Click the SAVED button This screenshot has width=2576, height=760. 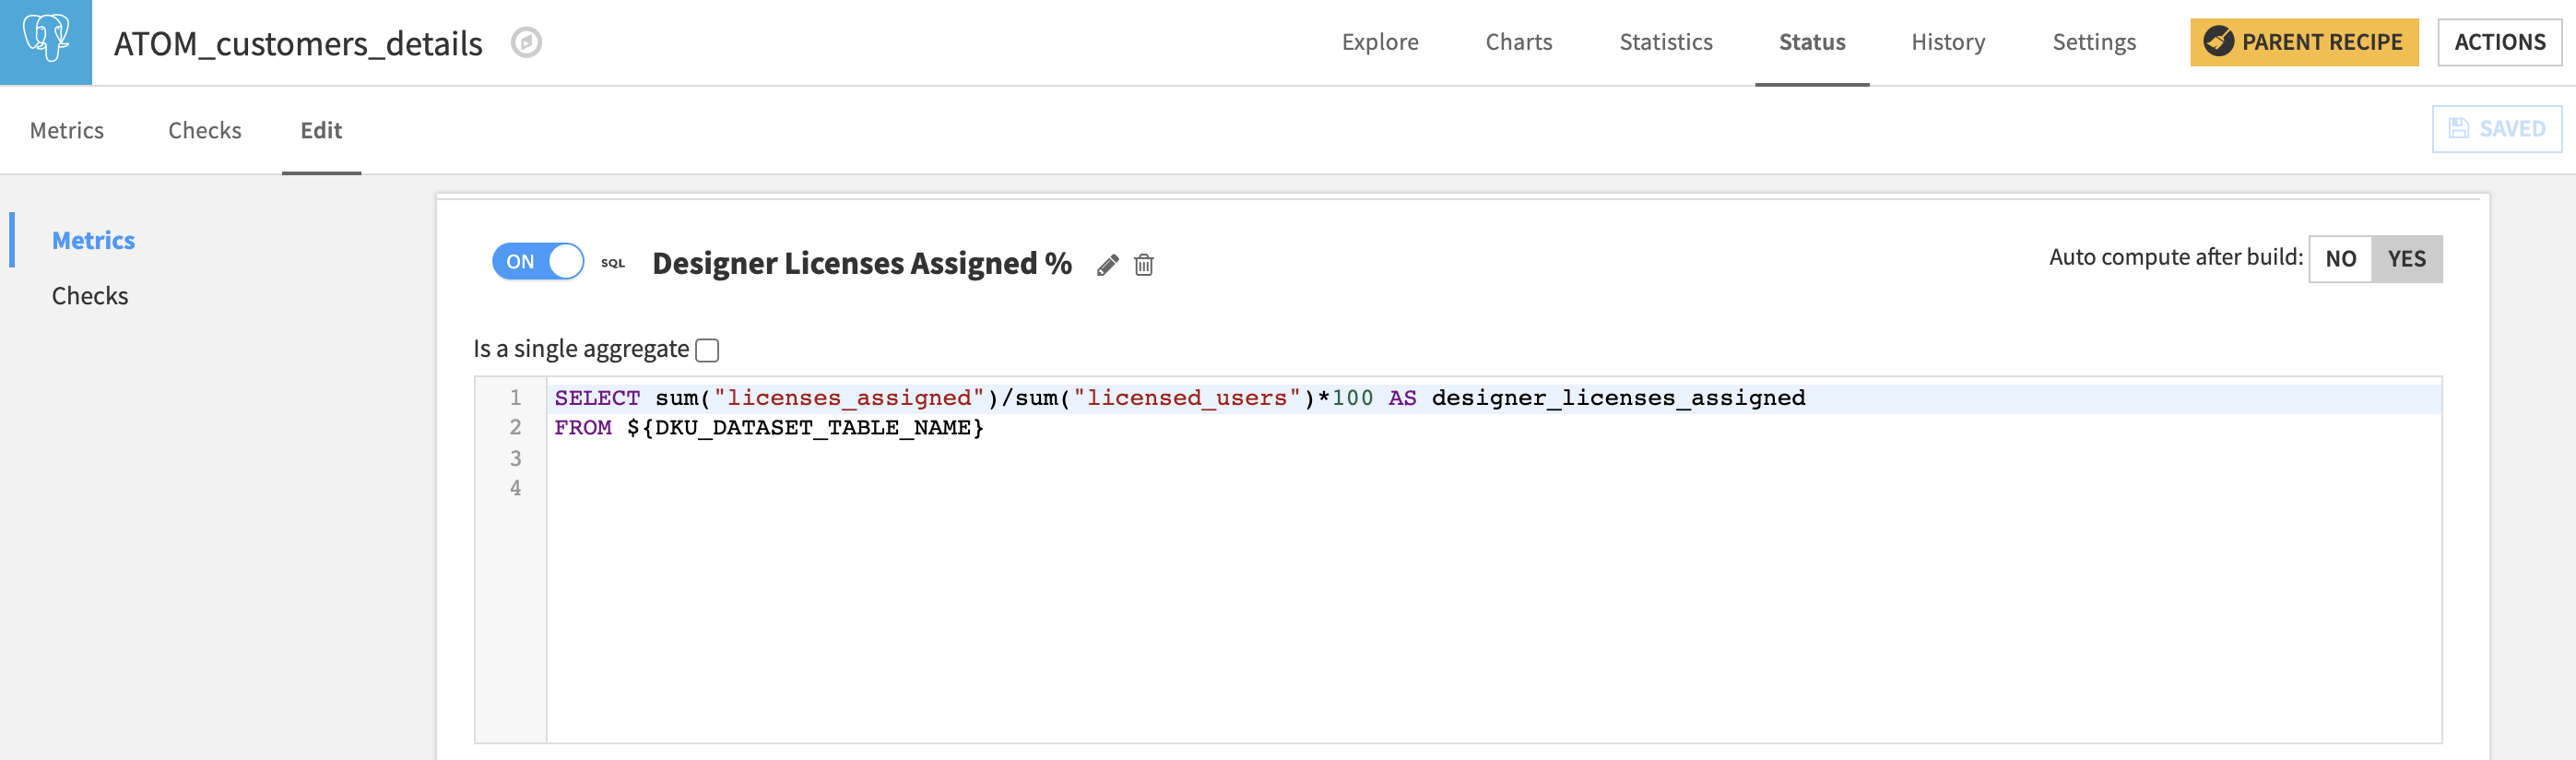[x=2497, y=129]
